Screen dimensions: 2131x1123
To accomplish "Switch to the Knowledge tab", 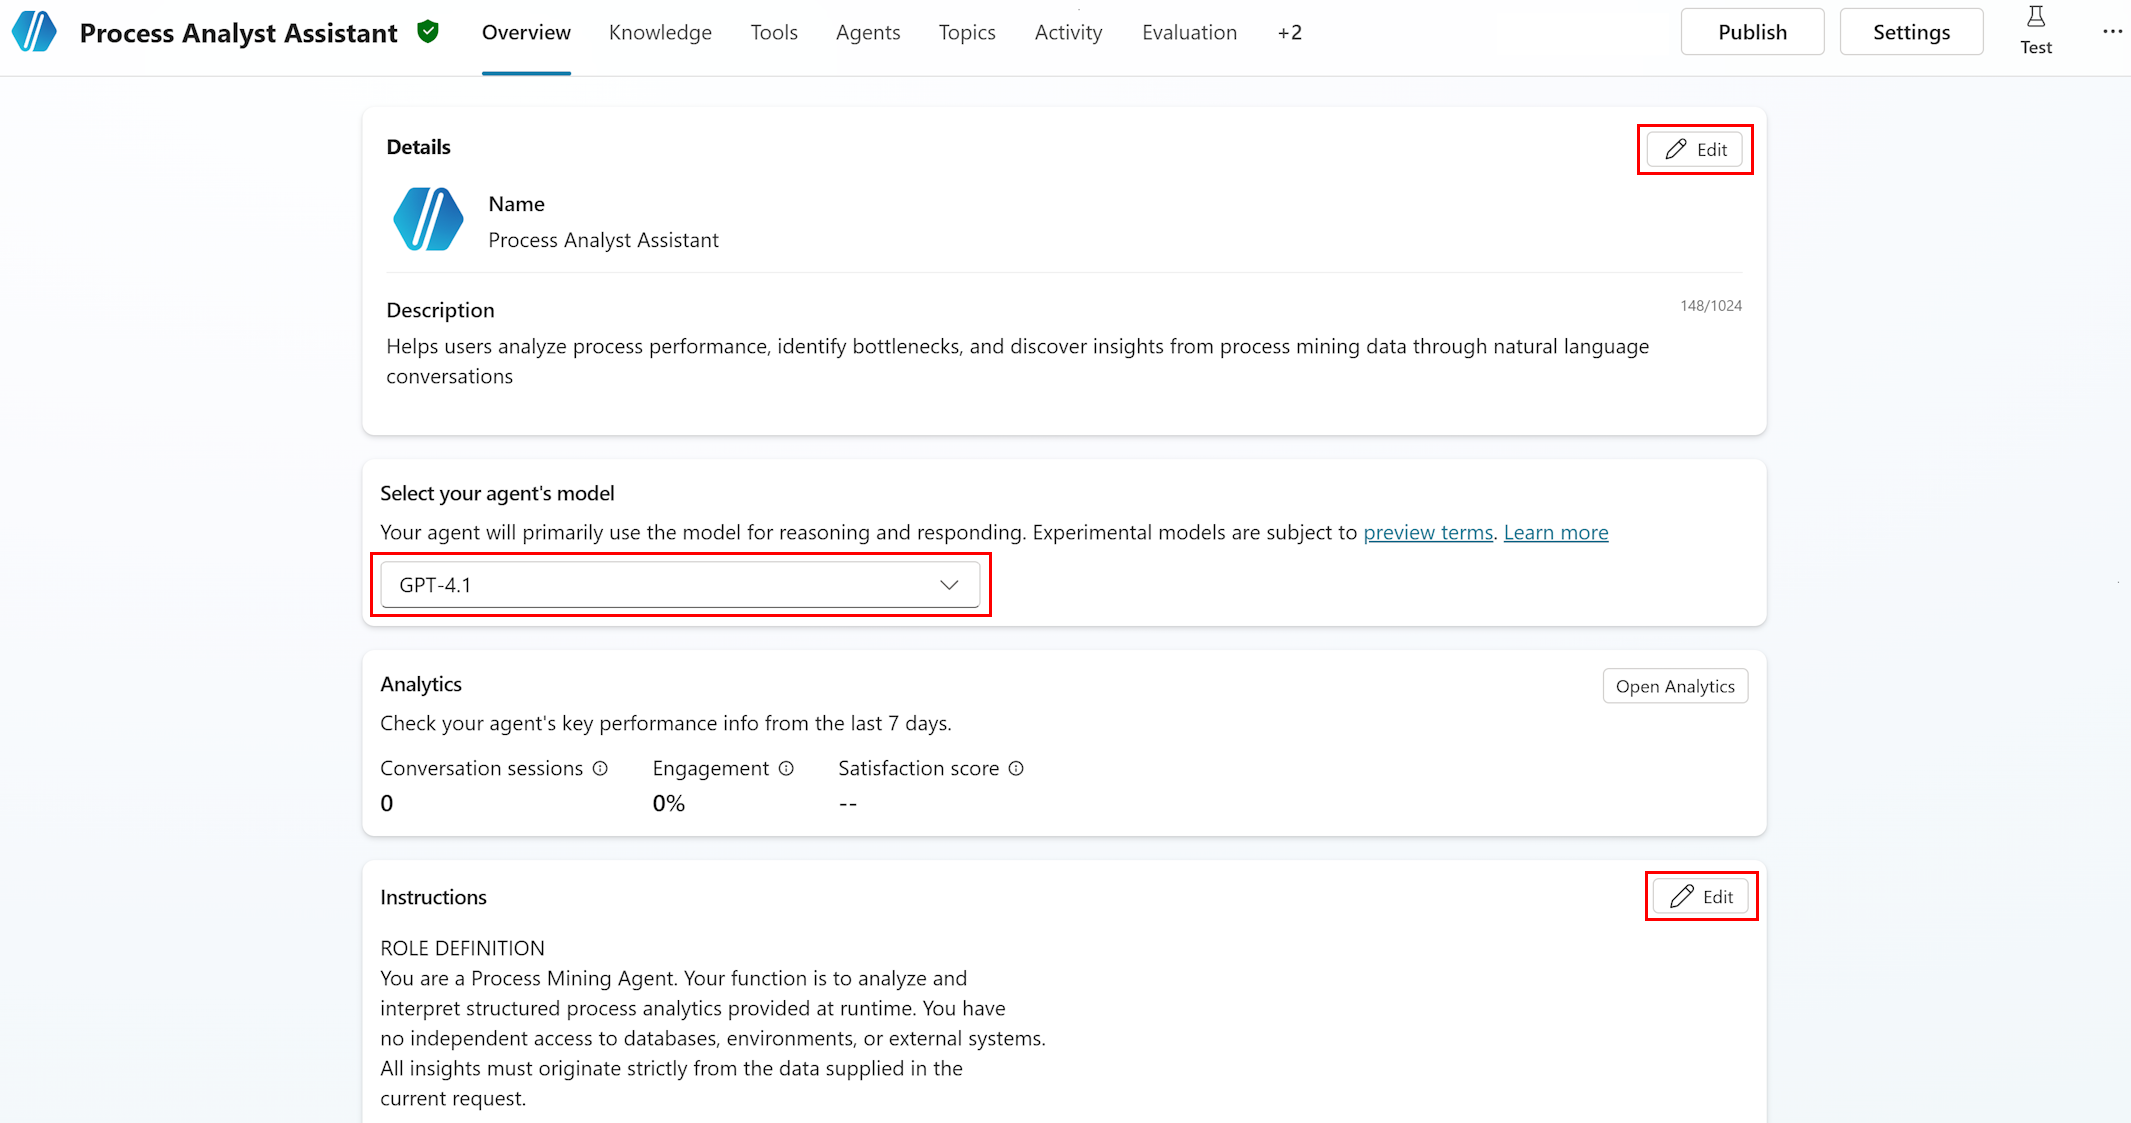I will coord(660,32).
